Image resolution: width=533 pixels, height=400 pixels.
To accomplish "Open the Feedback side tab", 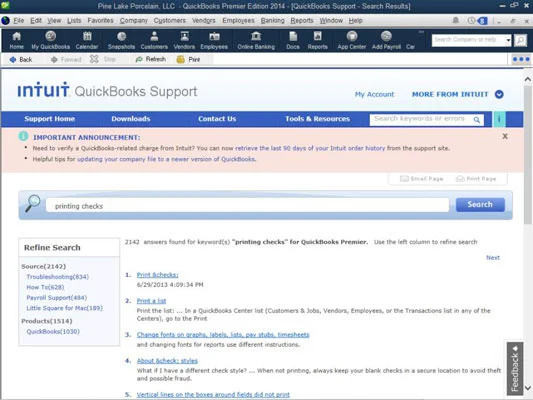I will [x=515, y=369].
